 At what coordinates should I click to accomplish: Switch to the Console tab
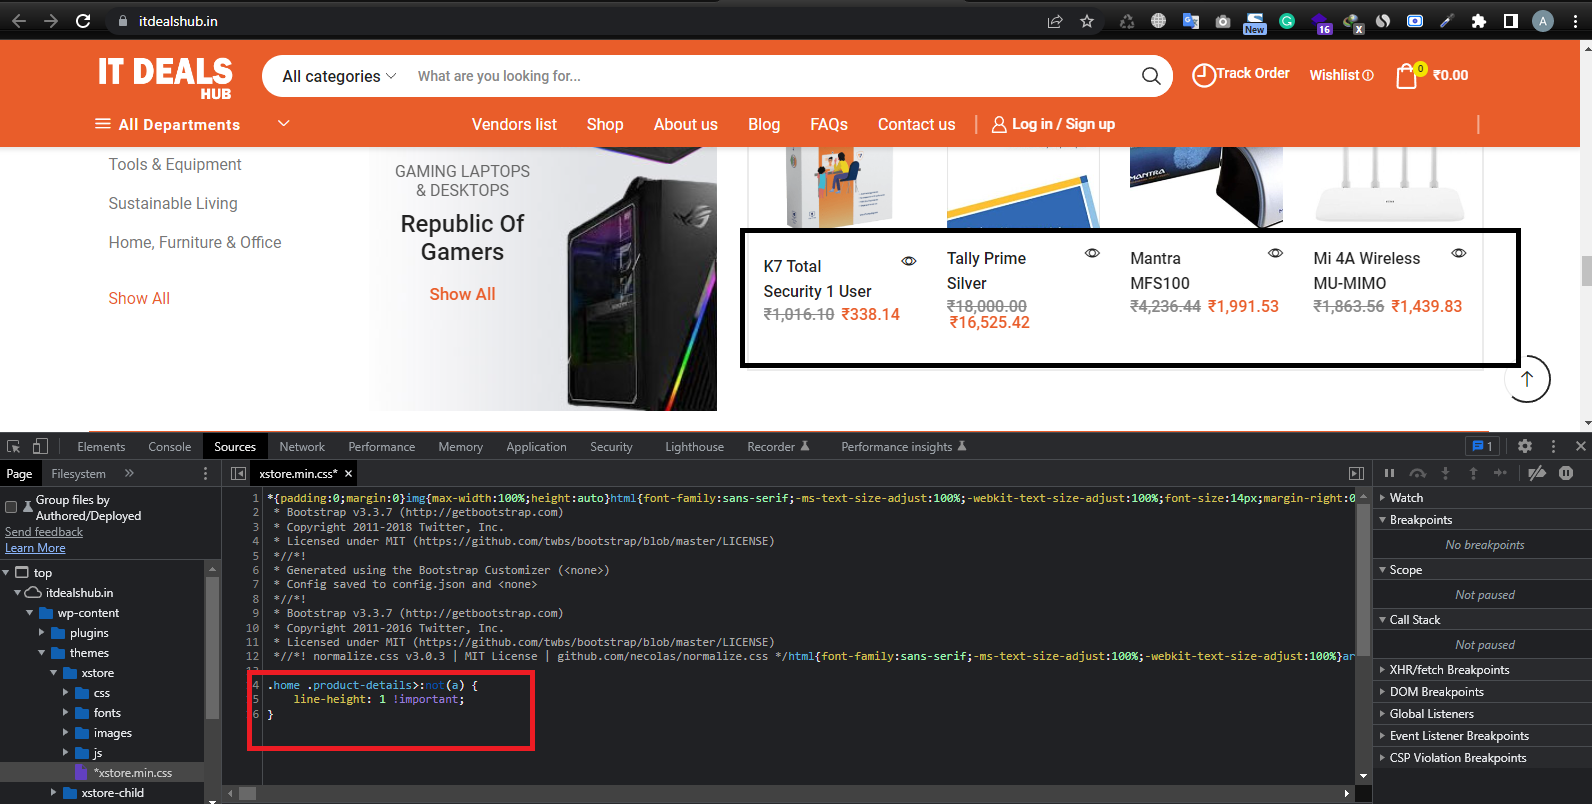(x=170, y=447)
